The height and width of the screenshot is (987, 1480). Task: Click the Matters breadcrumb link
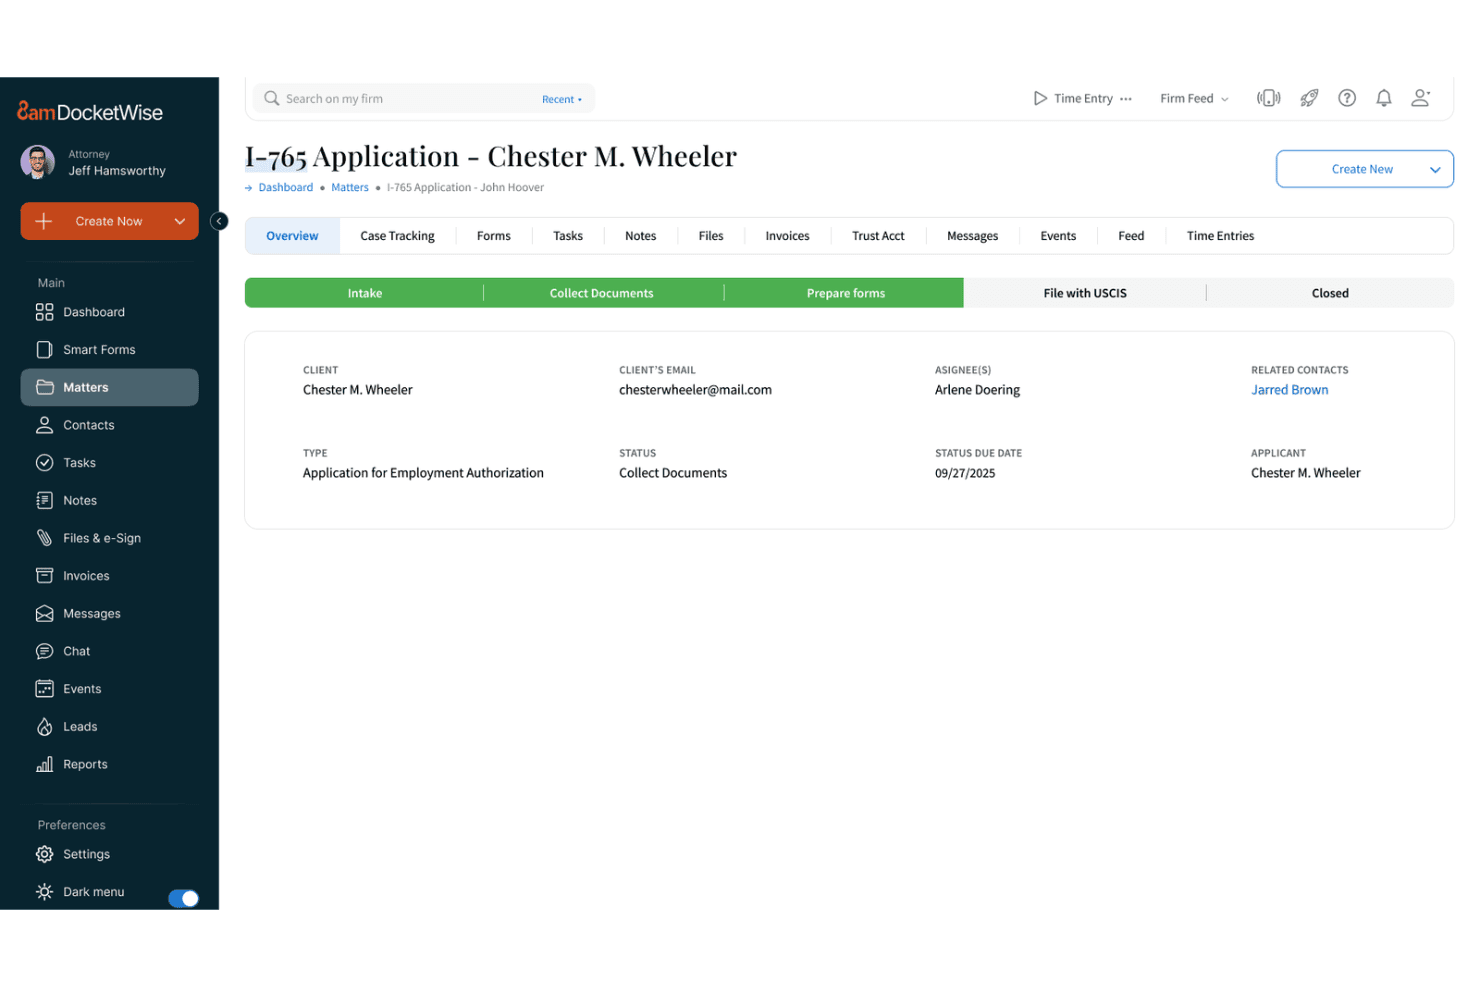(350, 187)
